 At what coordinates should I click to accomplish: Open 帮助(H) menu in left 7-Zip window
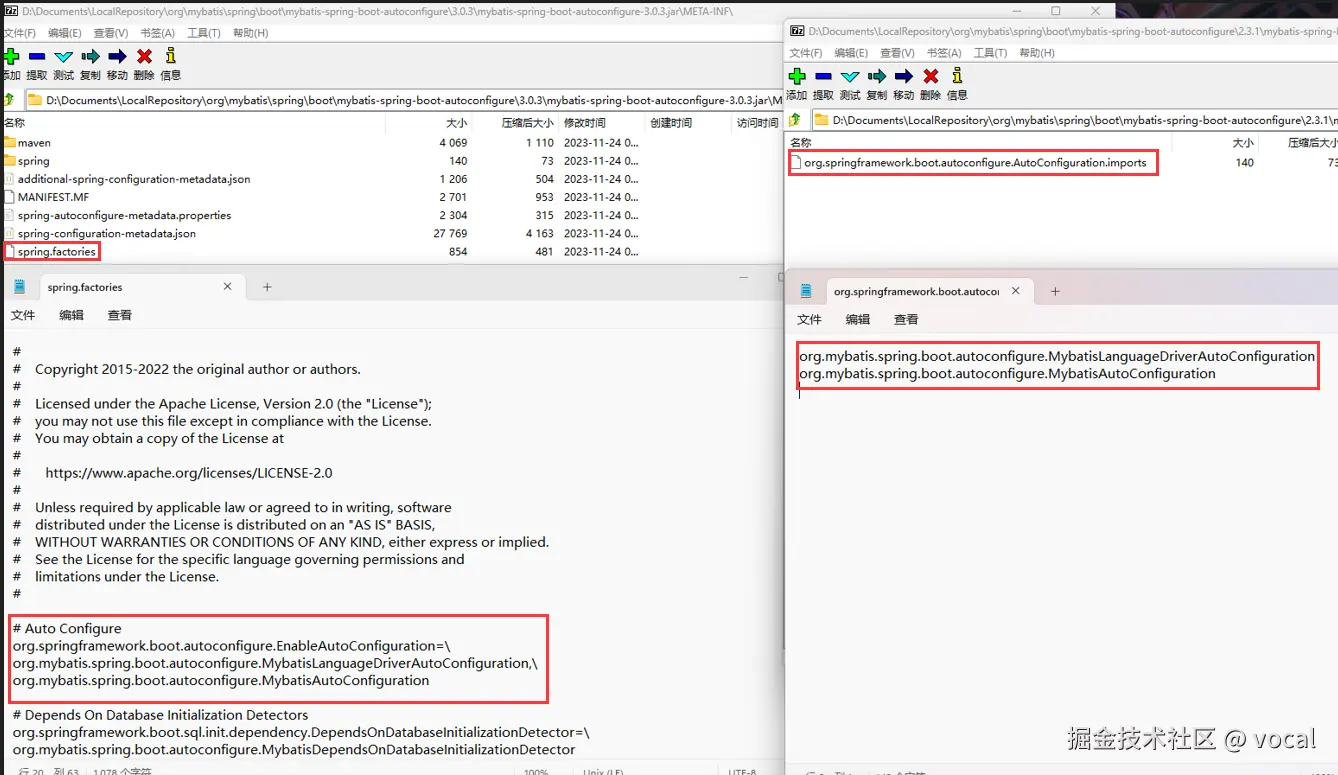[250, 33]
